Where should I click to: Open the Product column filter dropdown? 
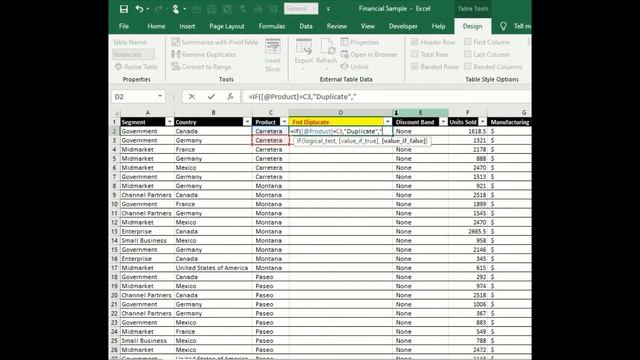284,122
